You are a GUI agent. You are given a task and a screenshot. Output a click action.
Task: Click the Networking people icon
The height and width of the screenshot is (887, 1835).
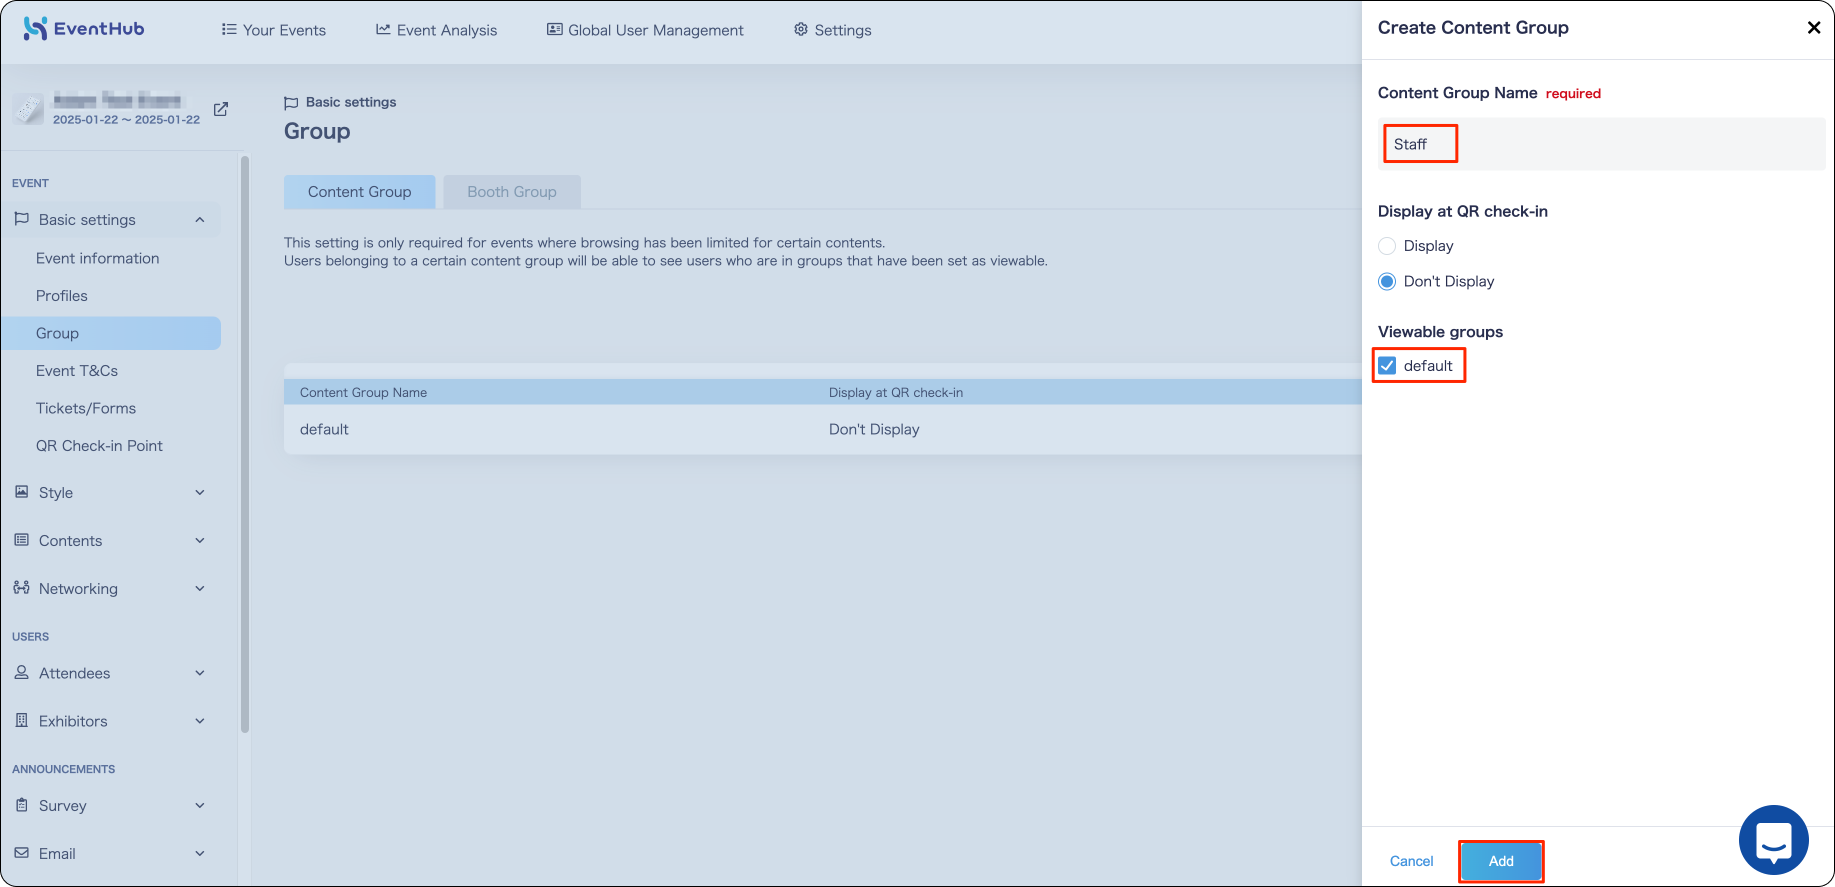(22, 588)
